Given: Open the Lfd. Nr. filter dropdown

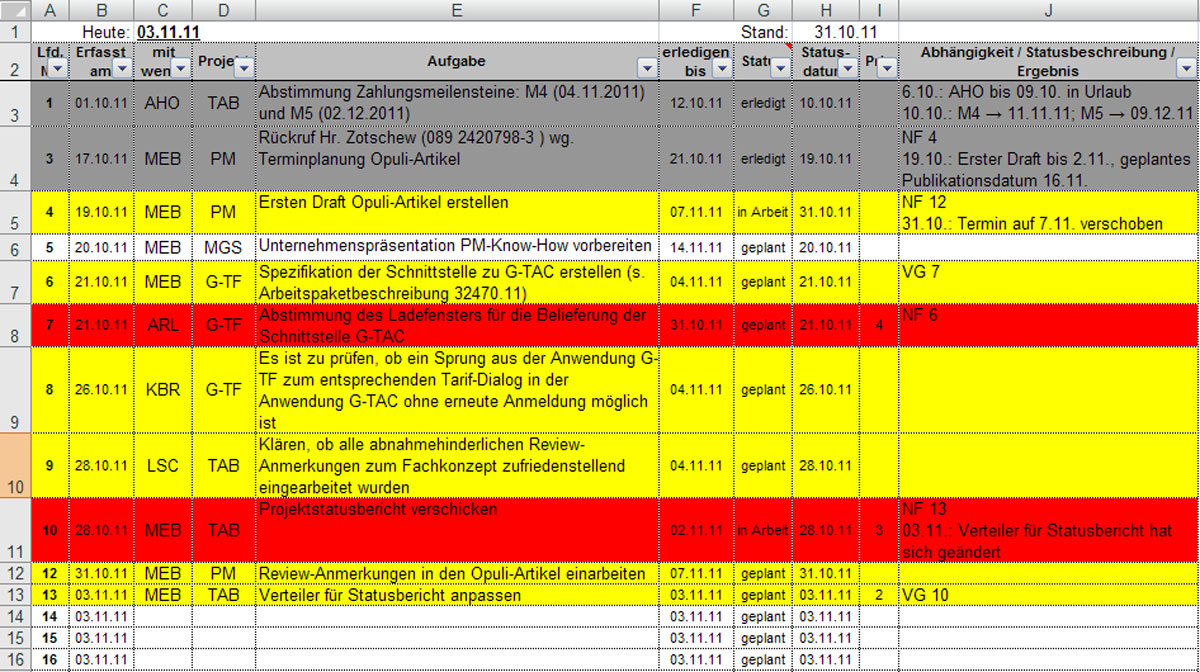Looking at the screenshot, I should point(57,68).
